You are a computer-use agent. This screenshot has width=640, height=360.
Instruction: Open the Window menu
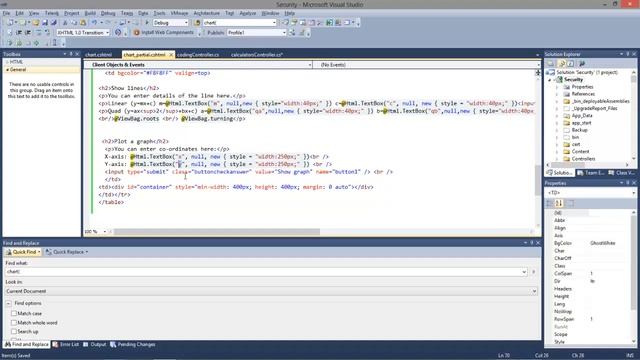(x=270, y=13)
